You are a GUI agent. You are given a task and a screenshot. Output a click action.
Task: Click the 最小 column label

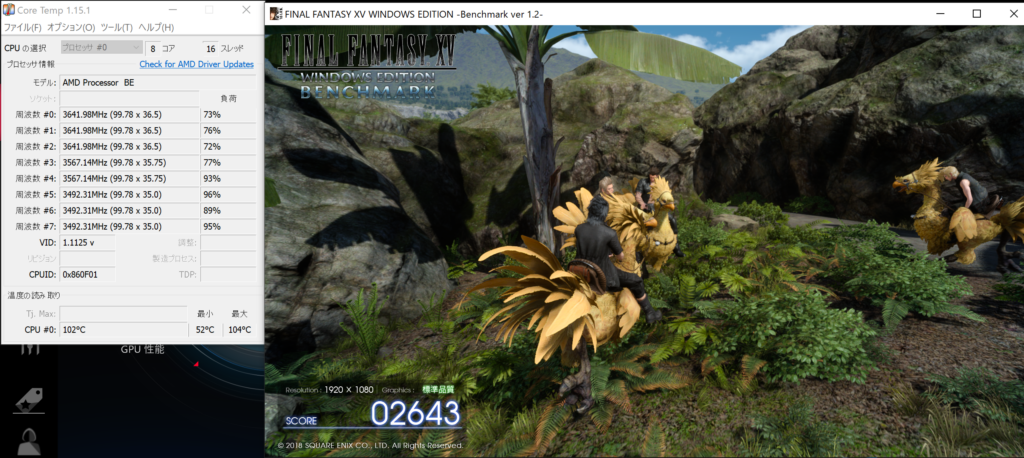click(204, 314)
